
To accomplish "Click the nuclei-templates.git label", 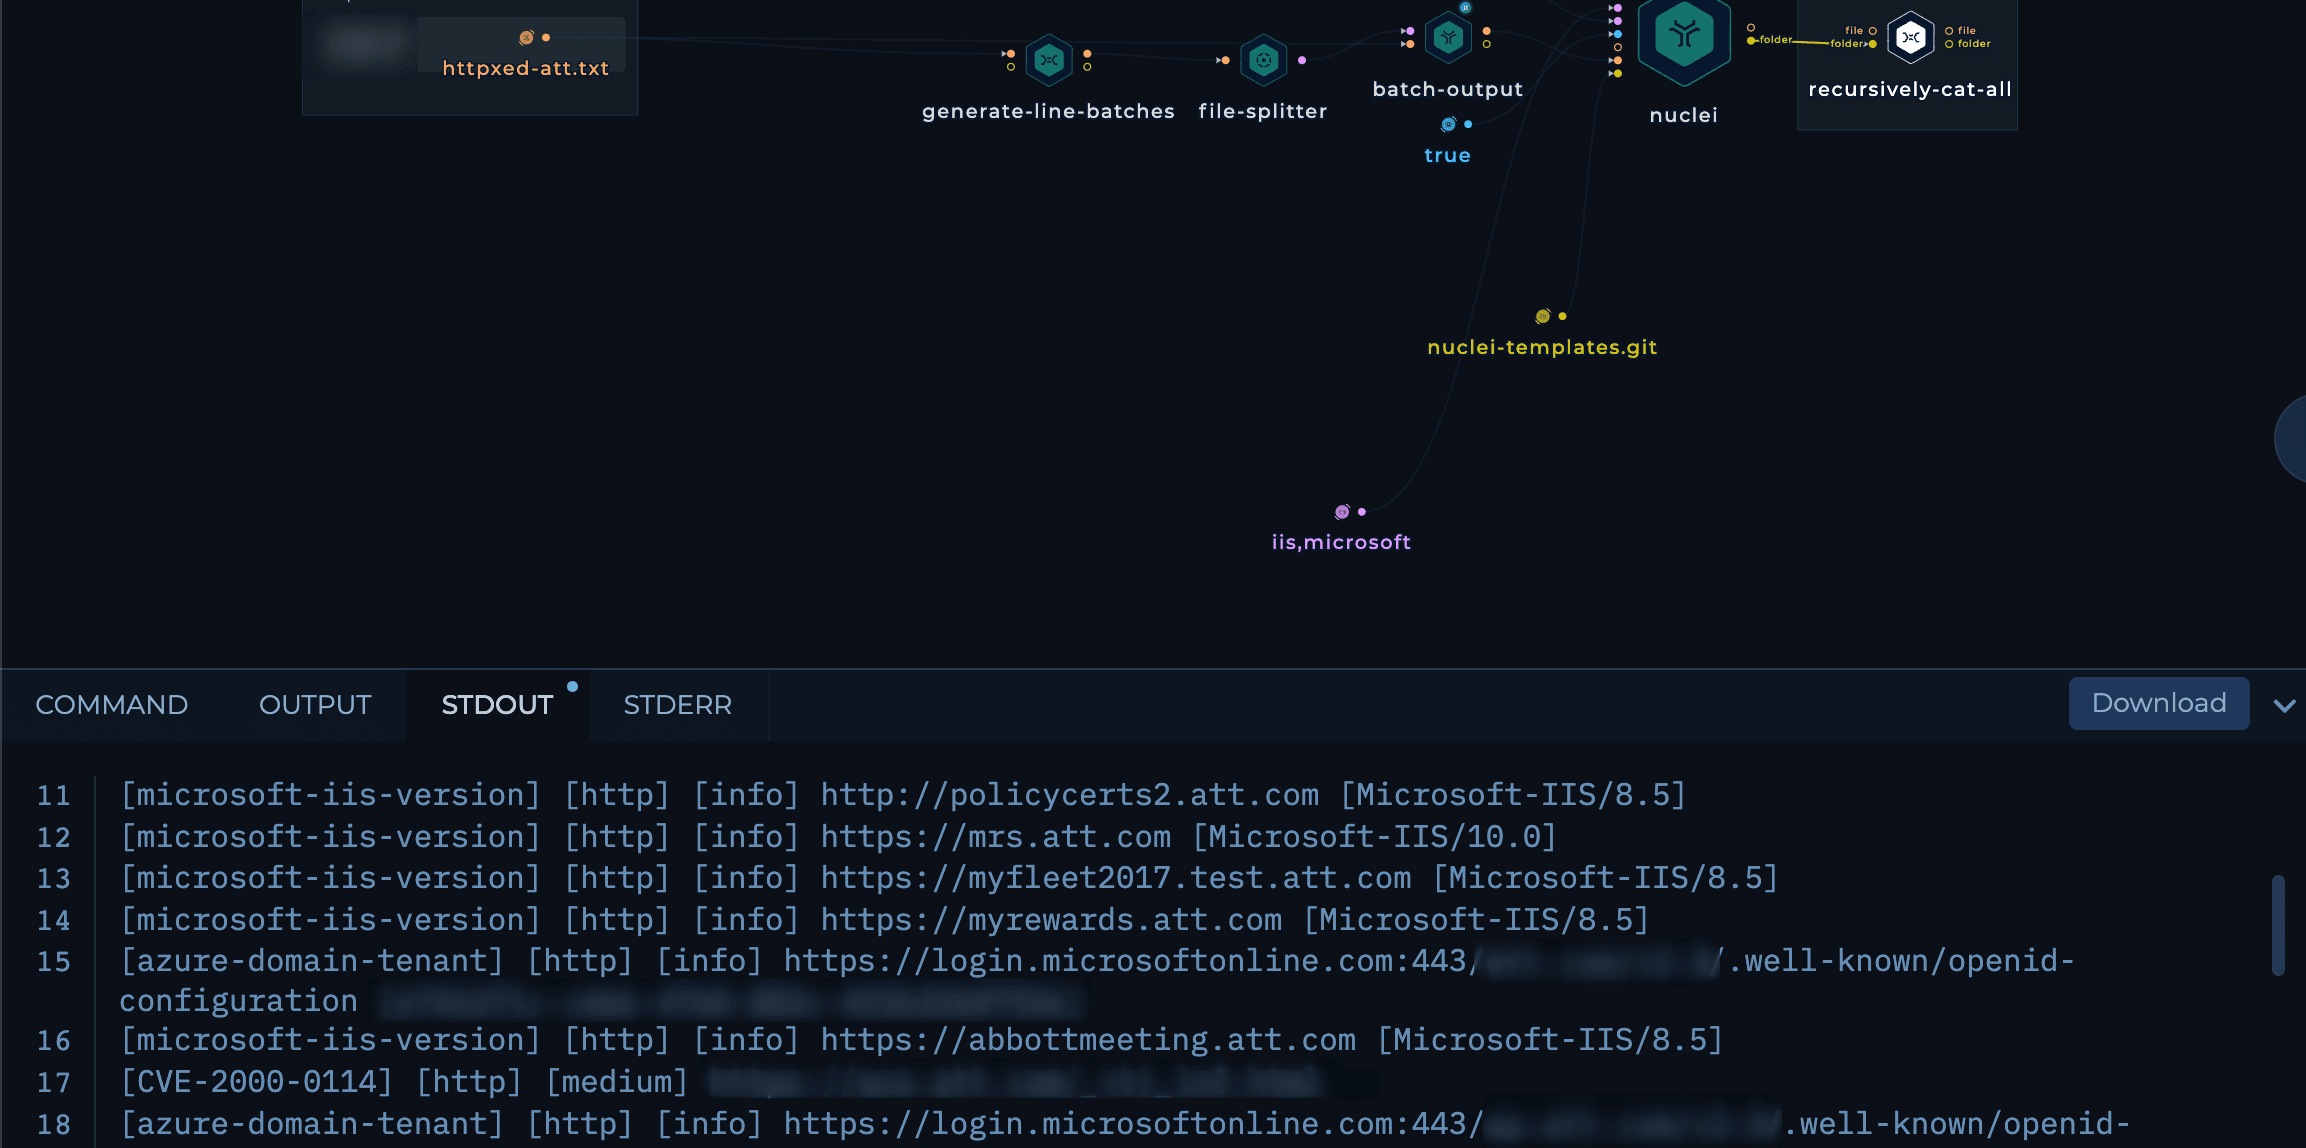I will (x=1542, y=347).
